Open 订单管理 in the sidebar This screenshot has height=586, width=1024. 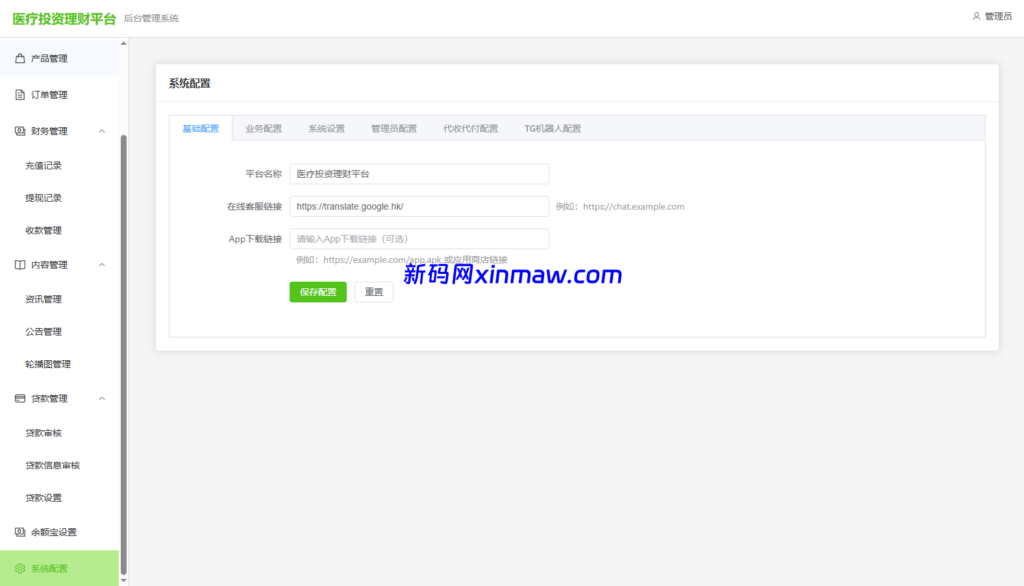(59, 95)
